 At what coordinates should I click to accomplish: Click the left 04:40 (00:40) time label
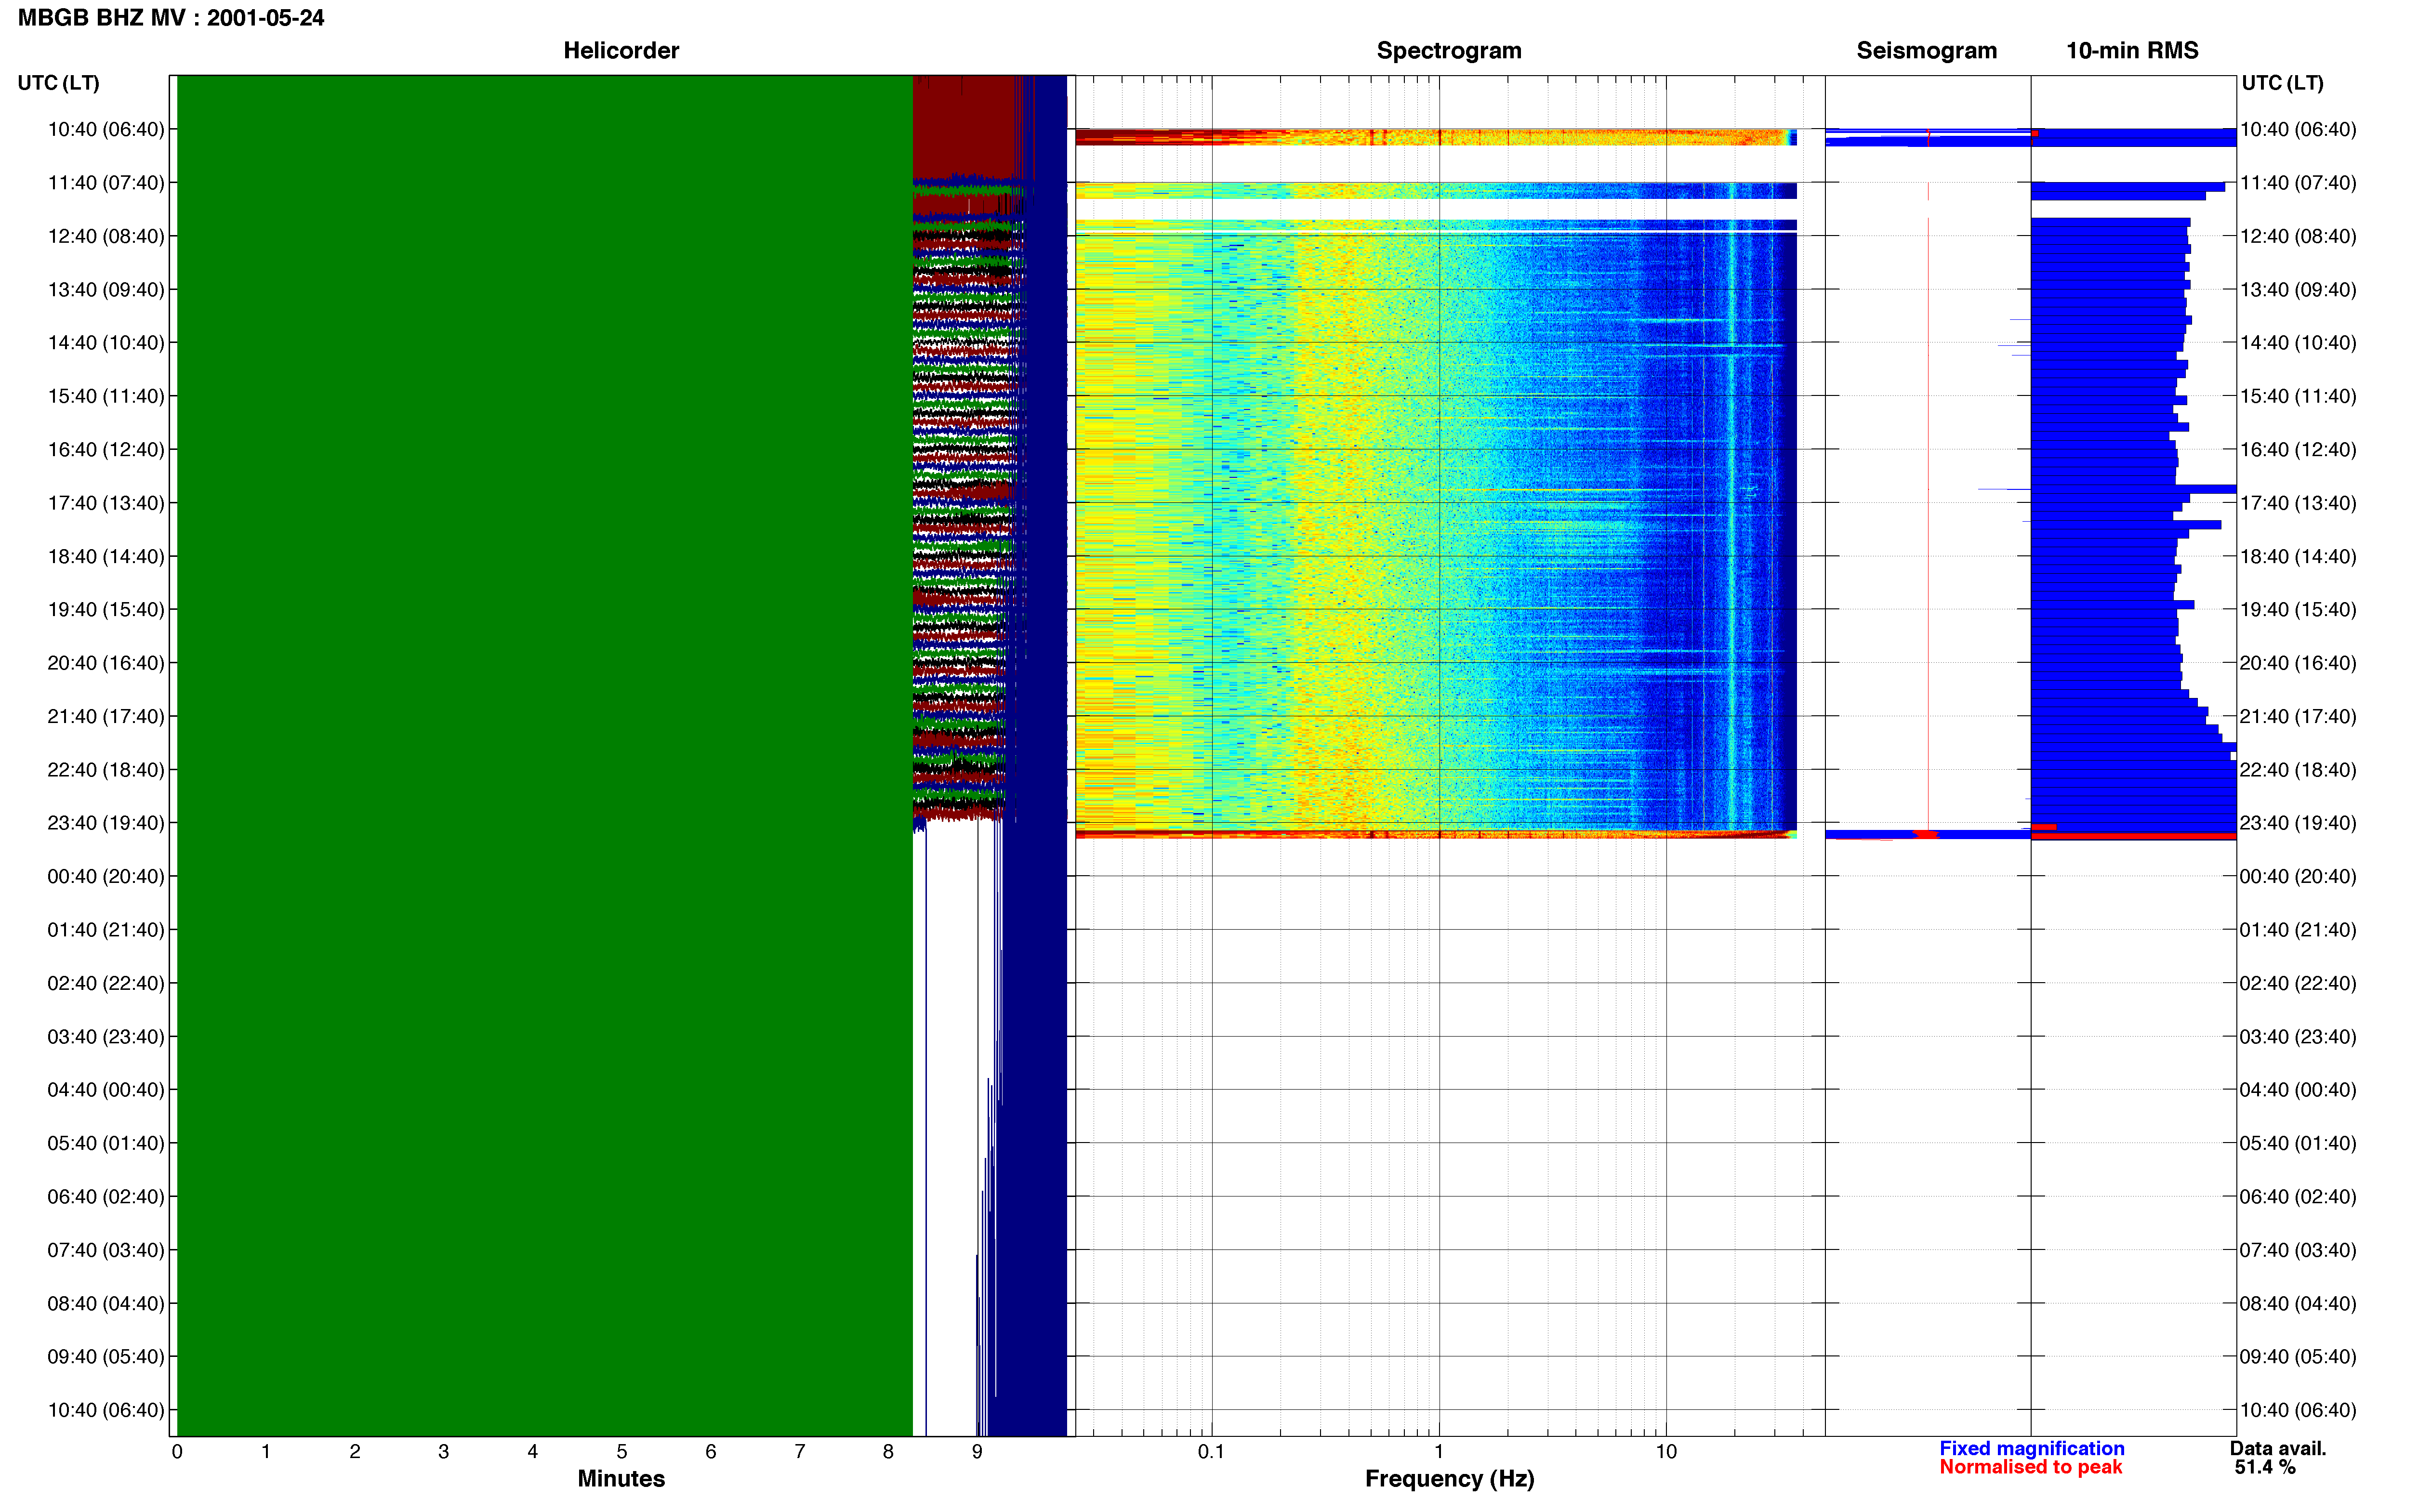tap(106, 1089)
